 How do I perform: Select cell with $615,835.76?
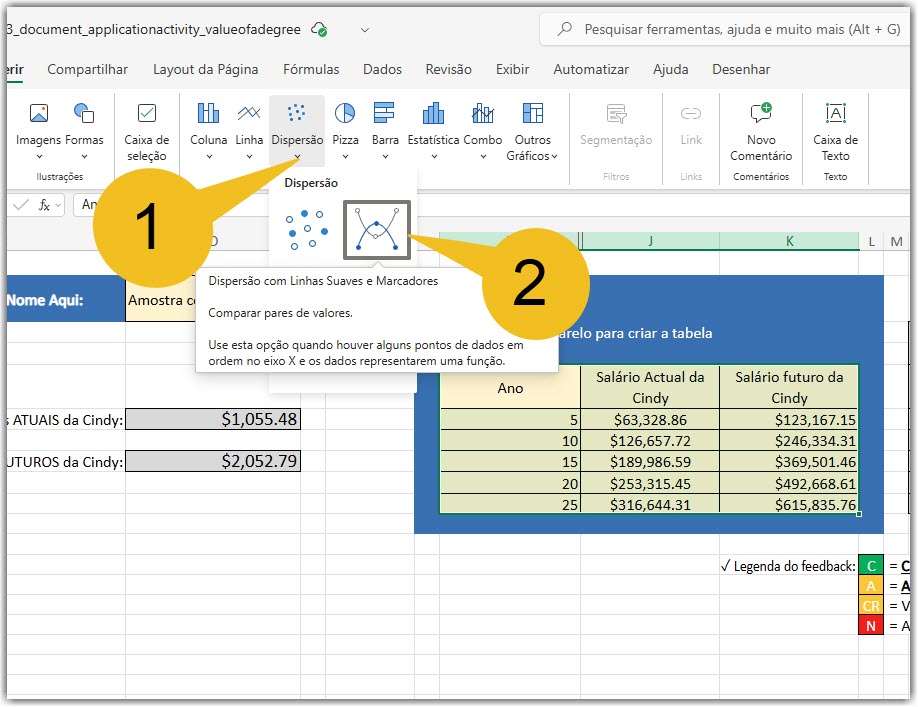pyautogui.click(x=789, y=504)
